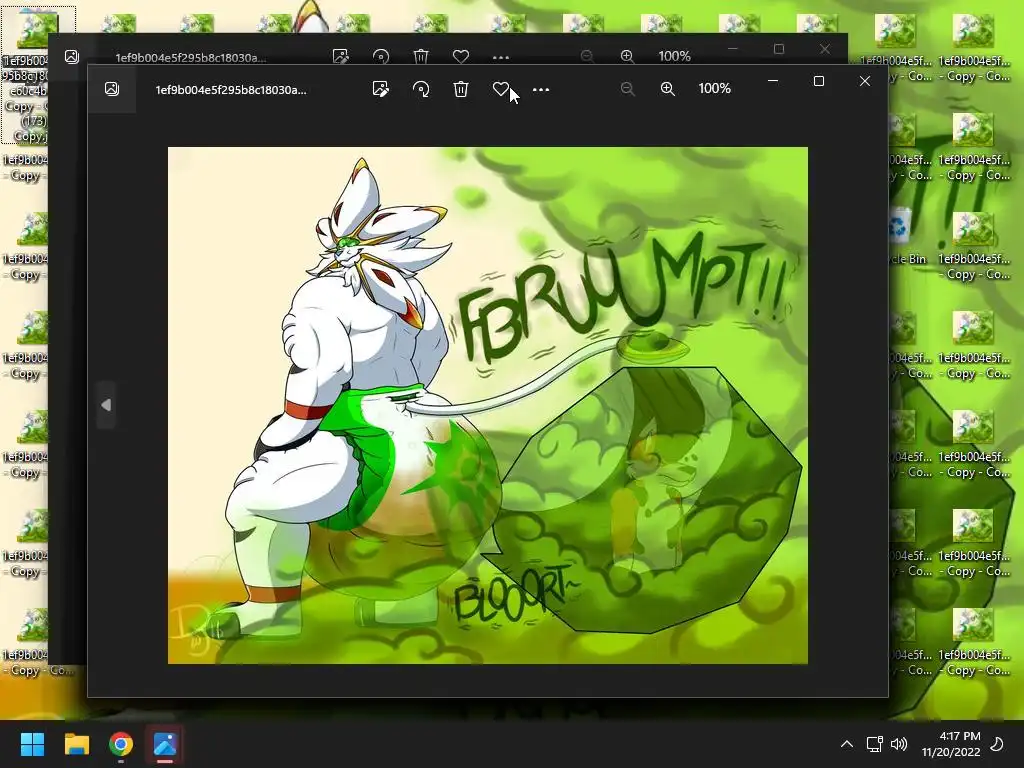Open See more menu in front window
Viewport: 1024px width, 768px height.
[541, 89]
